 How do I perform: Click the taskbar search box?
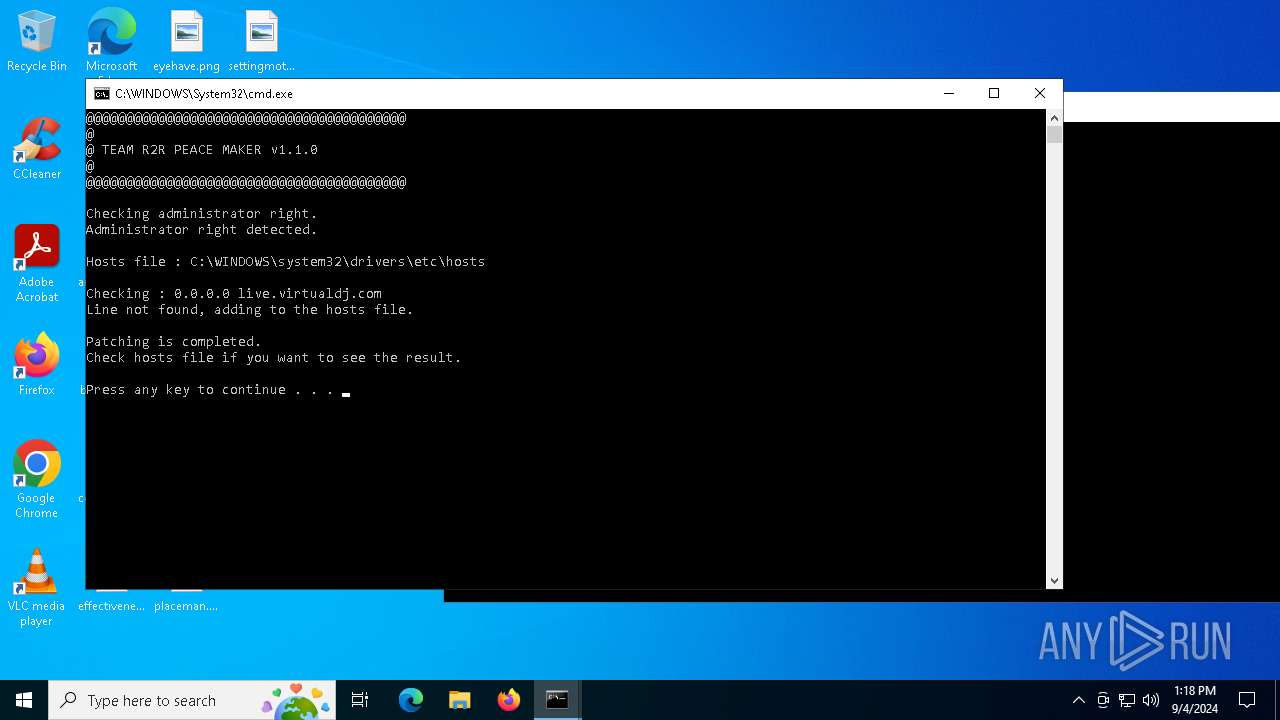tap(192, 700)
